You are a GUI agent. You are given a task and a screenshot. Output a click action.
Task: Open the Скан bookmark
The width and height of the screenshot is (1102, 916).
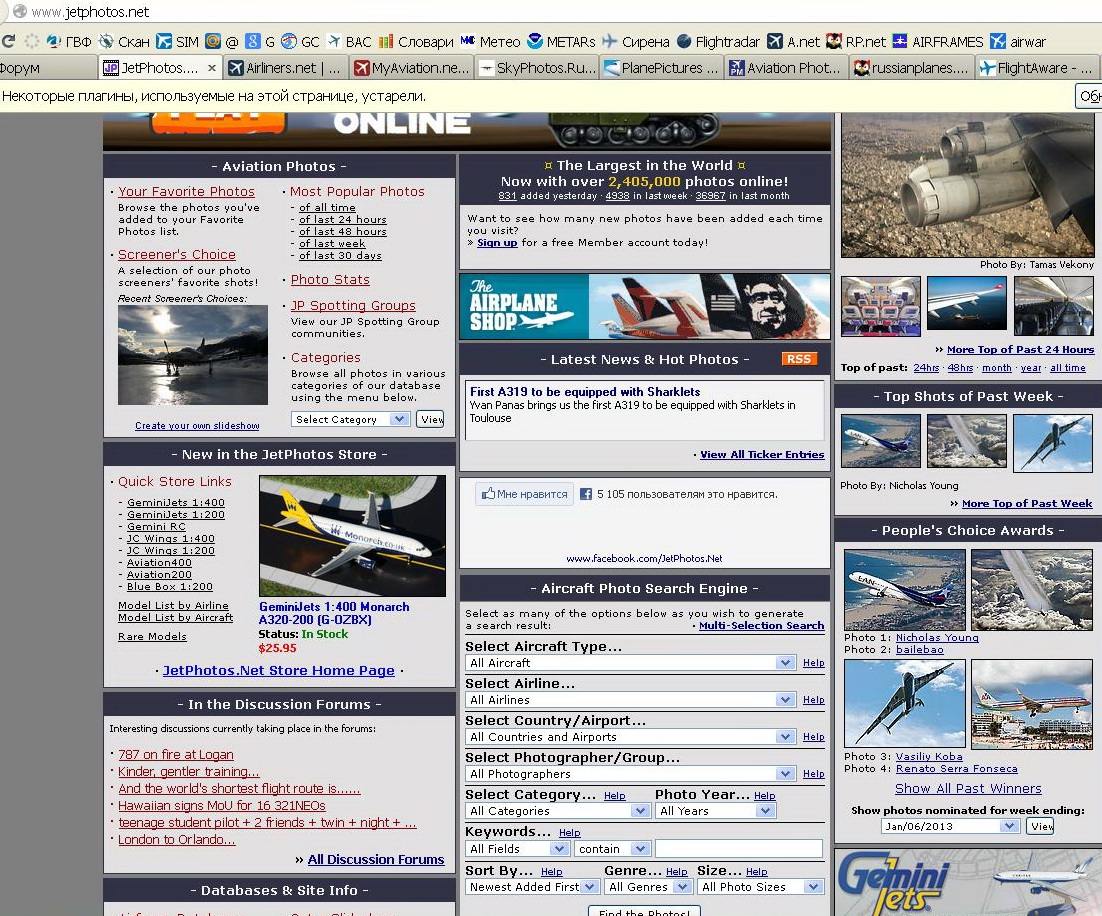click(124, 41)
